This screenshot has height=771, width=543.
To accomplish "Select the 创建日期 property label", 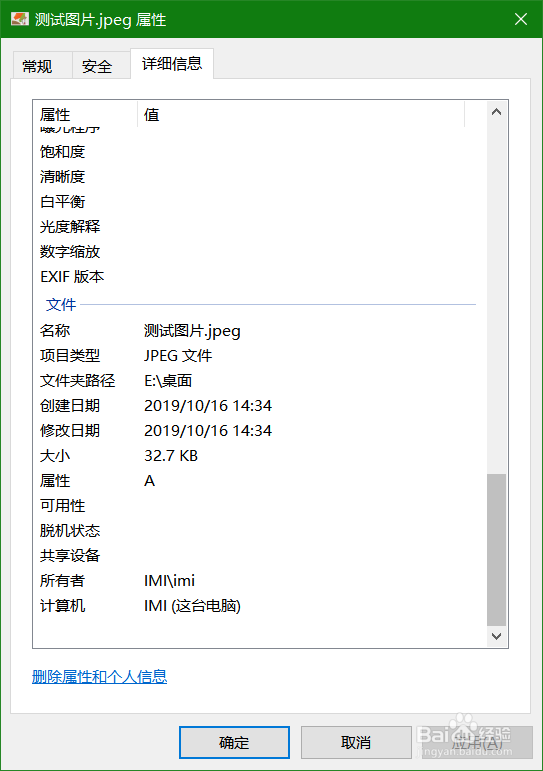I will (70, 406).
